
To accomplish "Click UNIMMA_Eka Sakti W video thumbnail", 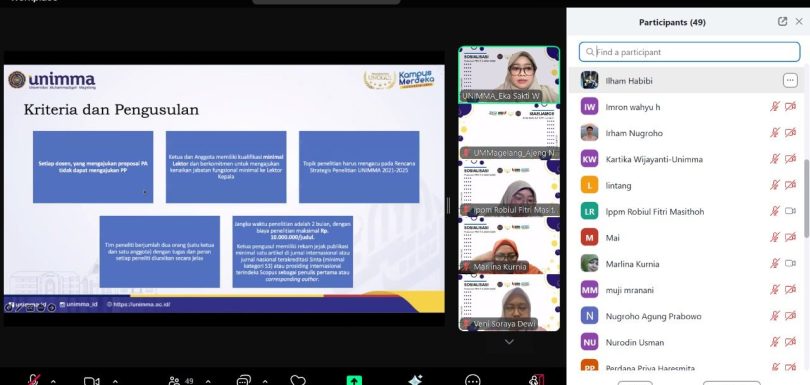I will [x=509, y=75].
